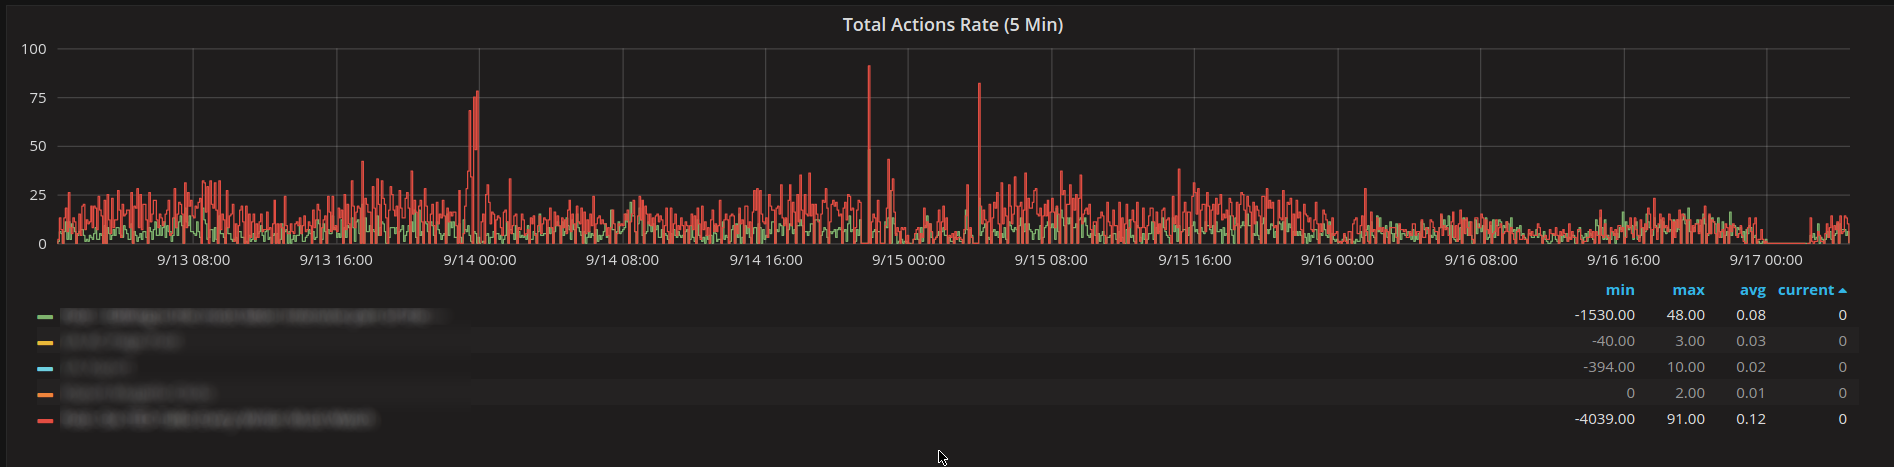1894x467 pixels.
Task: Click the cyan legend color line
Action: click(45, 368)
